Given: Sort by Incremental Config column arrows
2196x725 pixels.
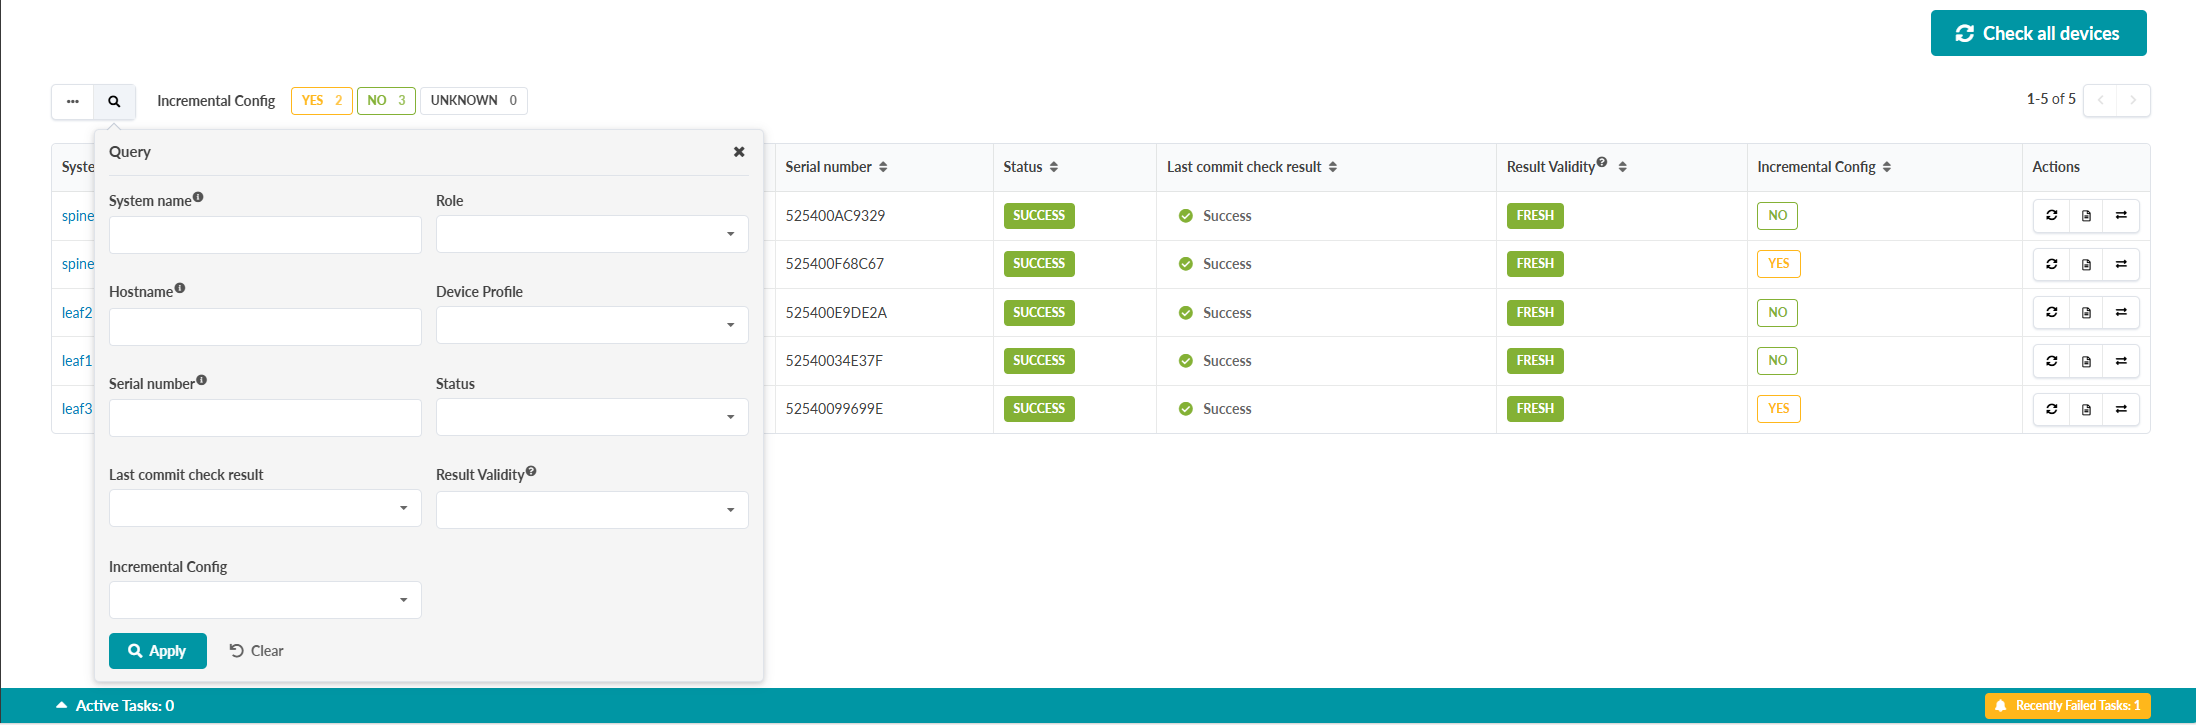Looking at the screenshot, I should pyautogui.click(x=1887, y=167).
